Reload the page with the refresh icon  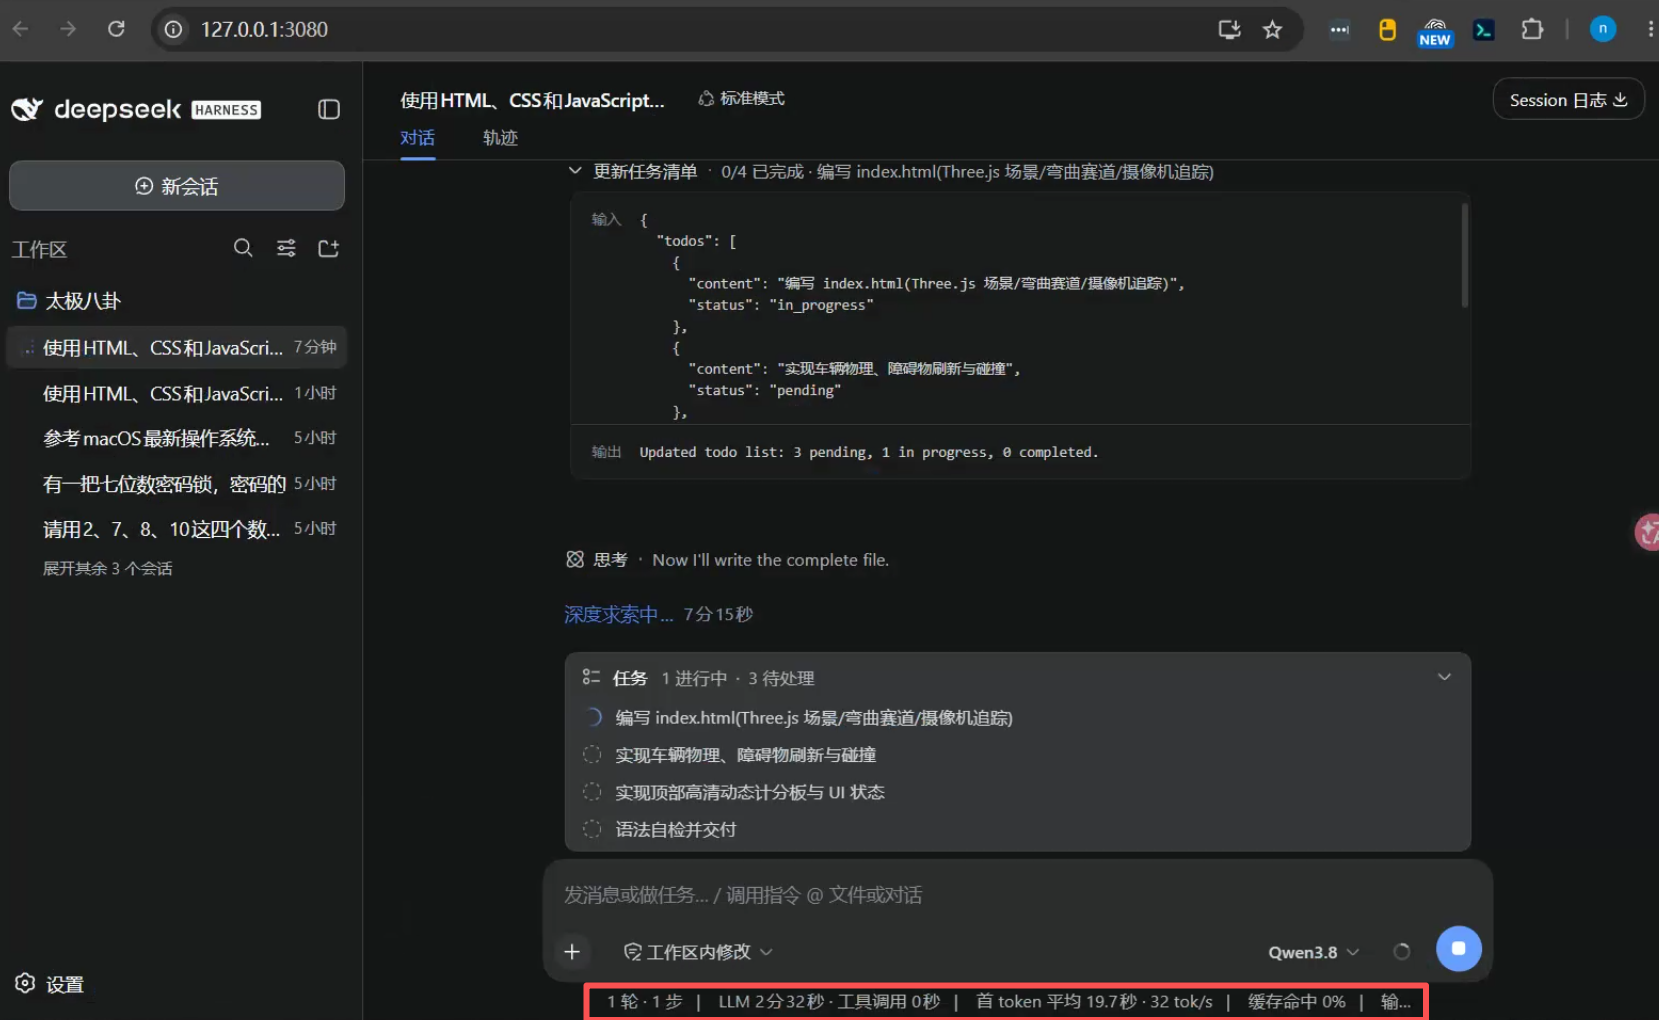(x=116, y=29)
